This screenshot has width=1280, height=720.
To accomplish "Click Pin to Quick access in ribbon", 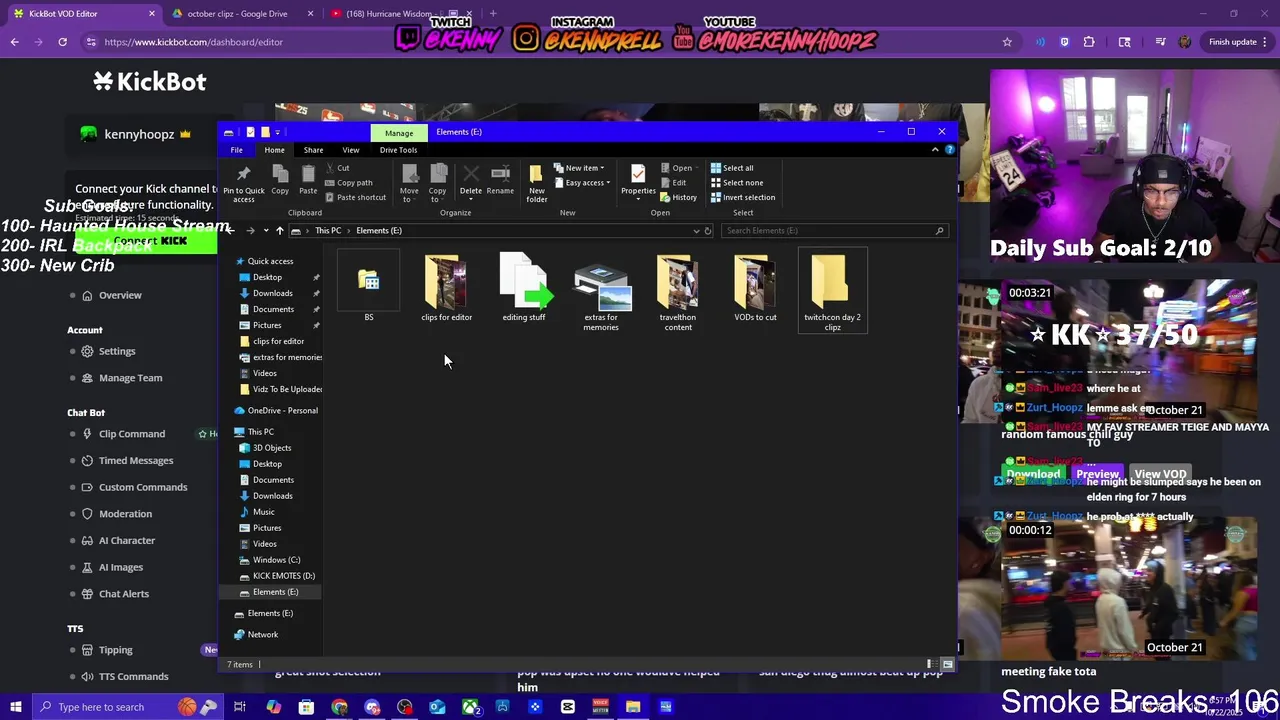I will point(244,184).
